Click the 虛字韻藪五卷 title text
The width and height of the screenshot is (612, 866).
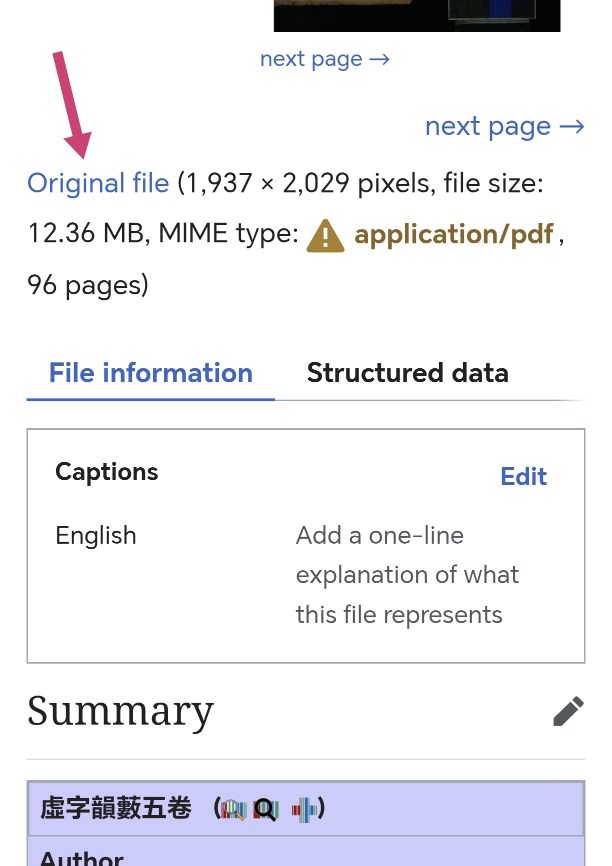tap(116, 809)
